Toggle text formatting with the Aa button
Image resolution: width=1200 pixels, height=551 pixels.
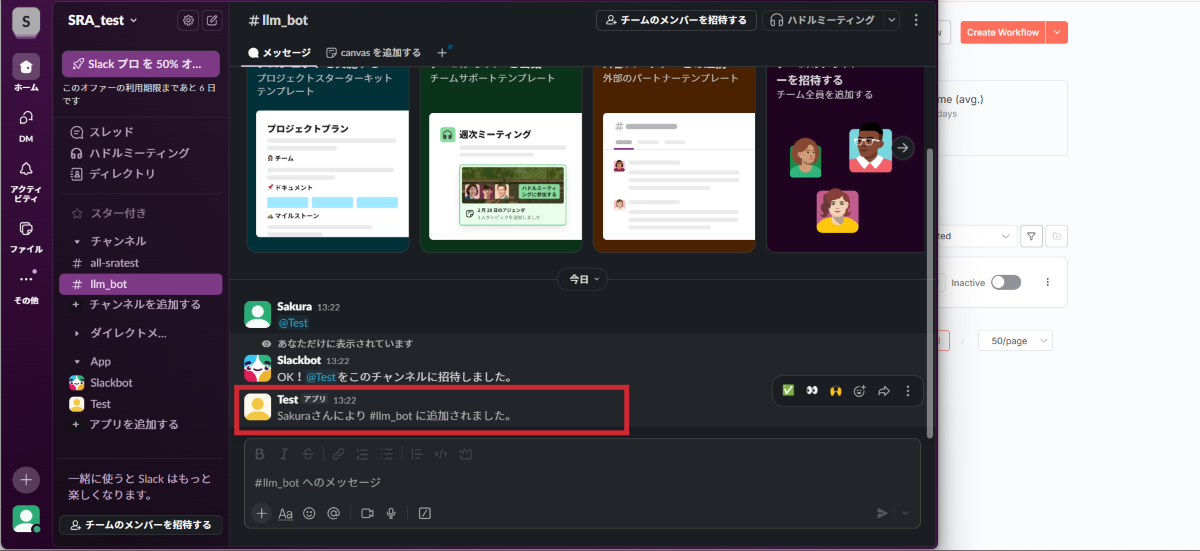click(x=285, y=513)
